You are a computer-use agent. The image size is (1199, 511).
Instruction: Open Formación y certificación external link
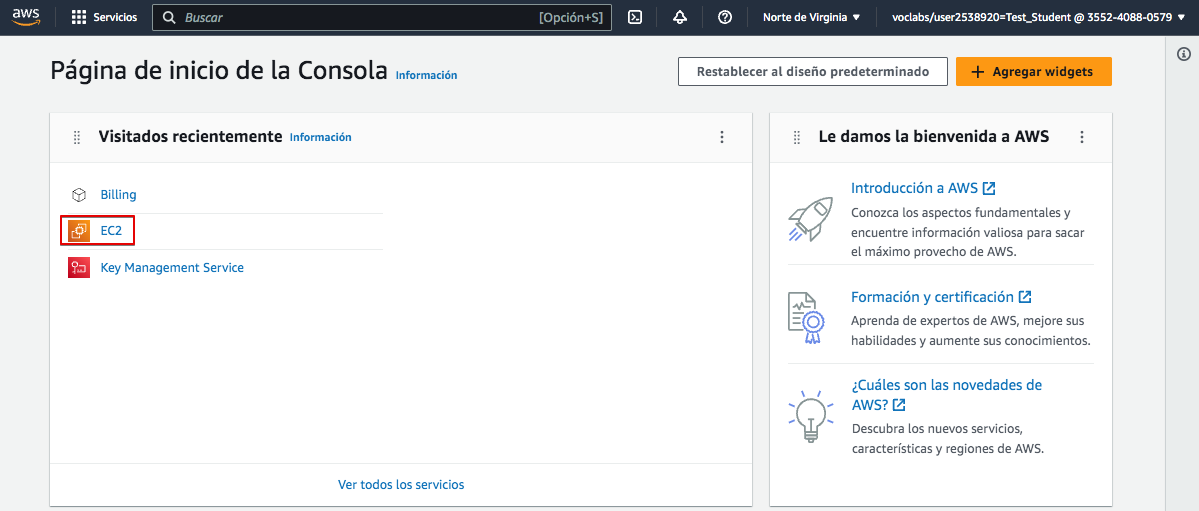coord(941,297)
